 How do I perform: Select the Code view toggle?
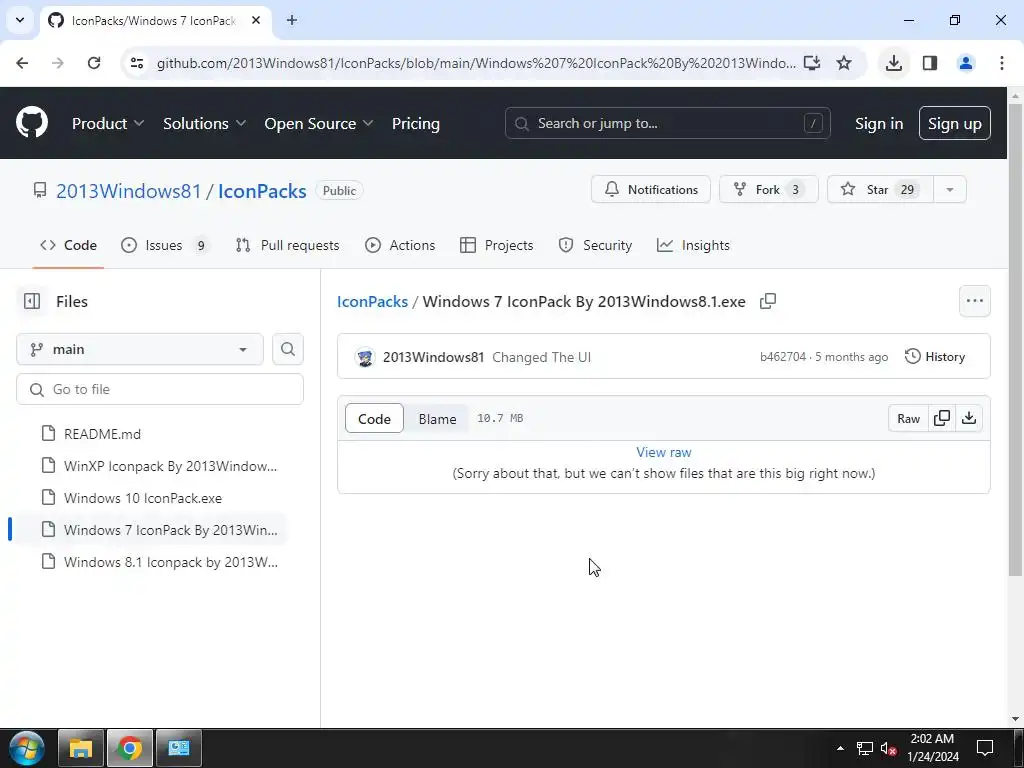coord(374,419)
